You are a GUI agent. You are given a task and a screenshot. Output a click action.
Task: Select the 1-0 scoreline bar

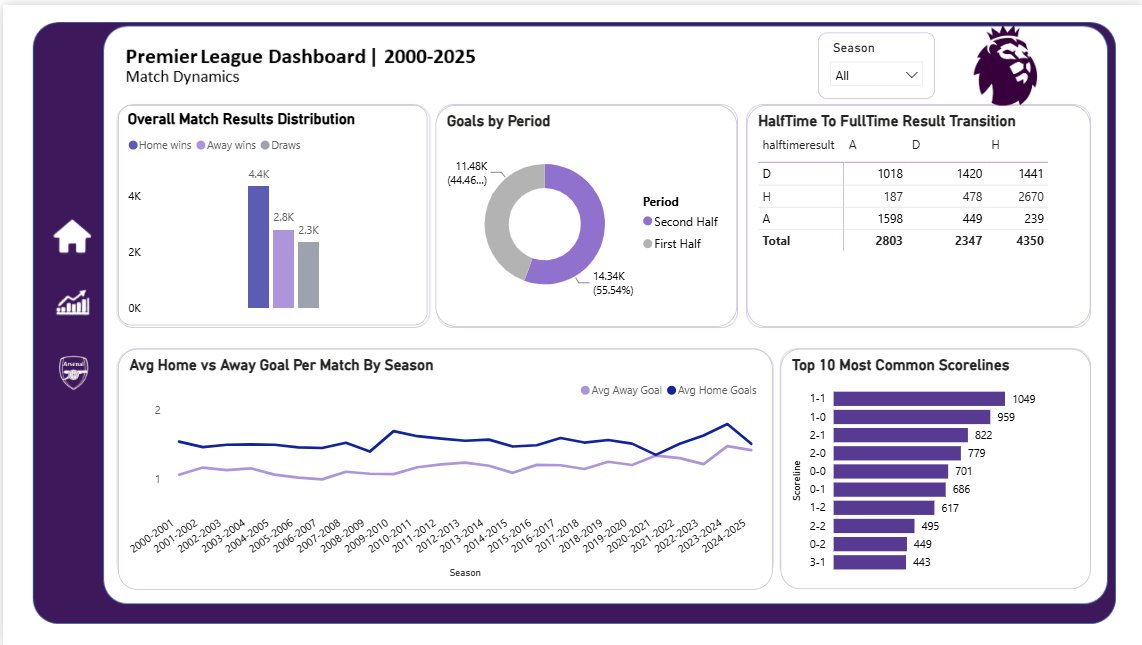912,417
